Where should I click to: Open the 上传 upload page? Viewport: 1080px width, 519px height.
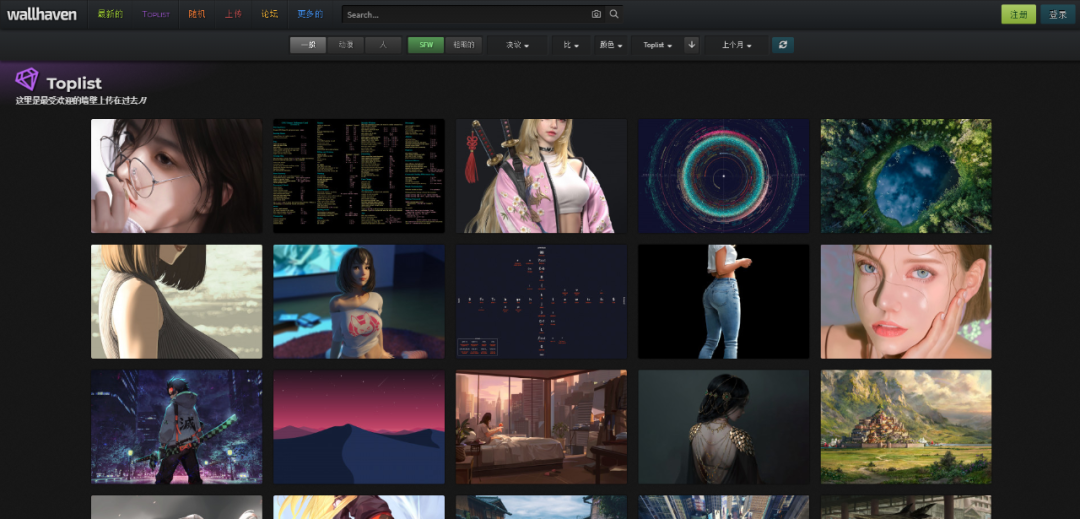pyautogui.click(x=233, y=14)
